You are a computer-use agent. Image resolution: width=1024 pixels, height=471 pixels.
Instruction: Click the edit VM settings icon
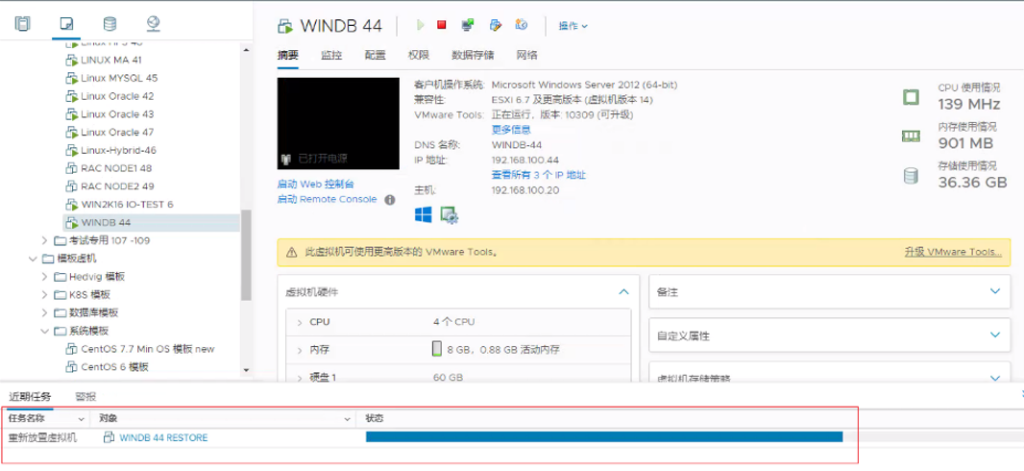[494, 25]
